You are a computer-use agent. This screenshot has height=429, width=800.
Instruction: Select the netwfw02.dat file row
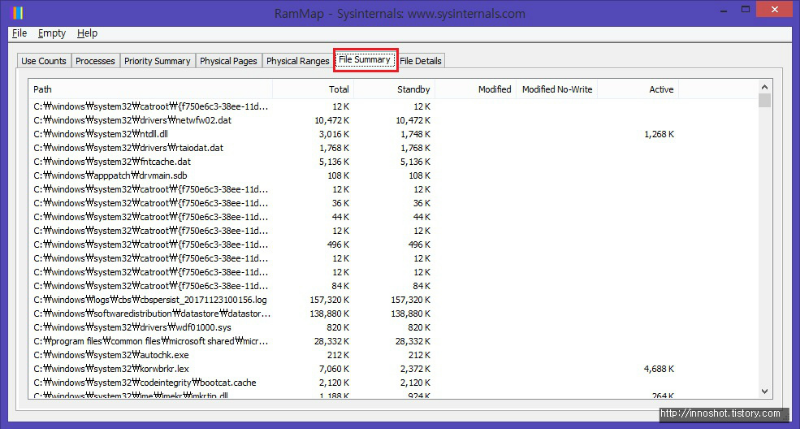click(393, 120)
